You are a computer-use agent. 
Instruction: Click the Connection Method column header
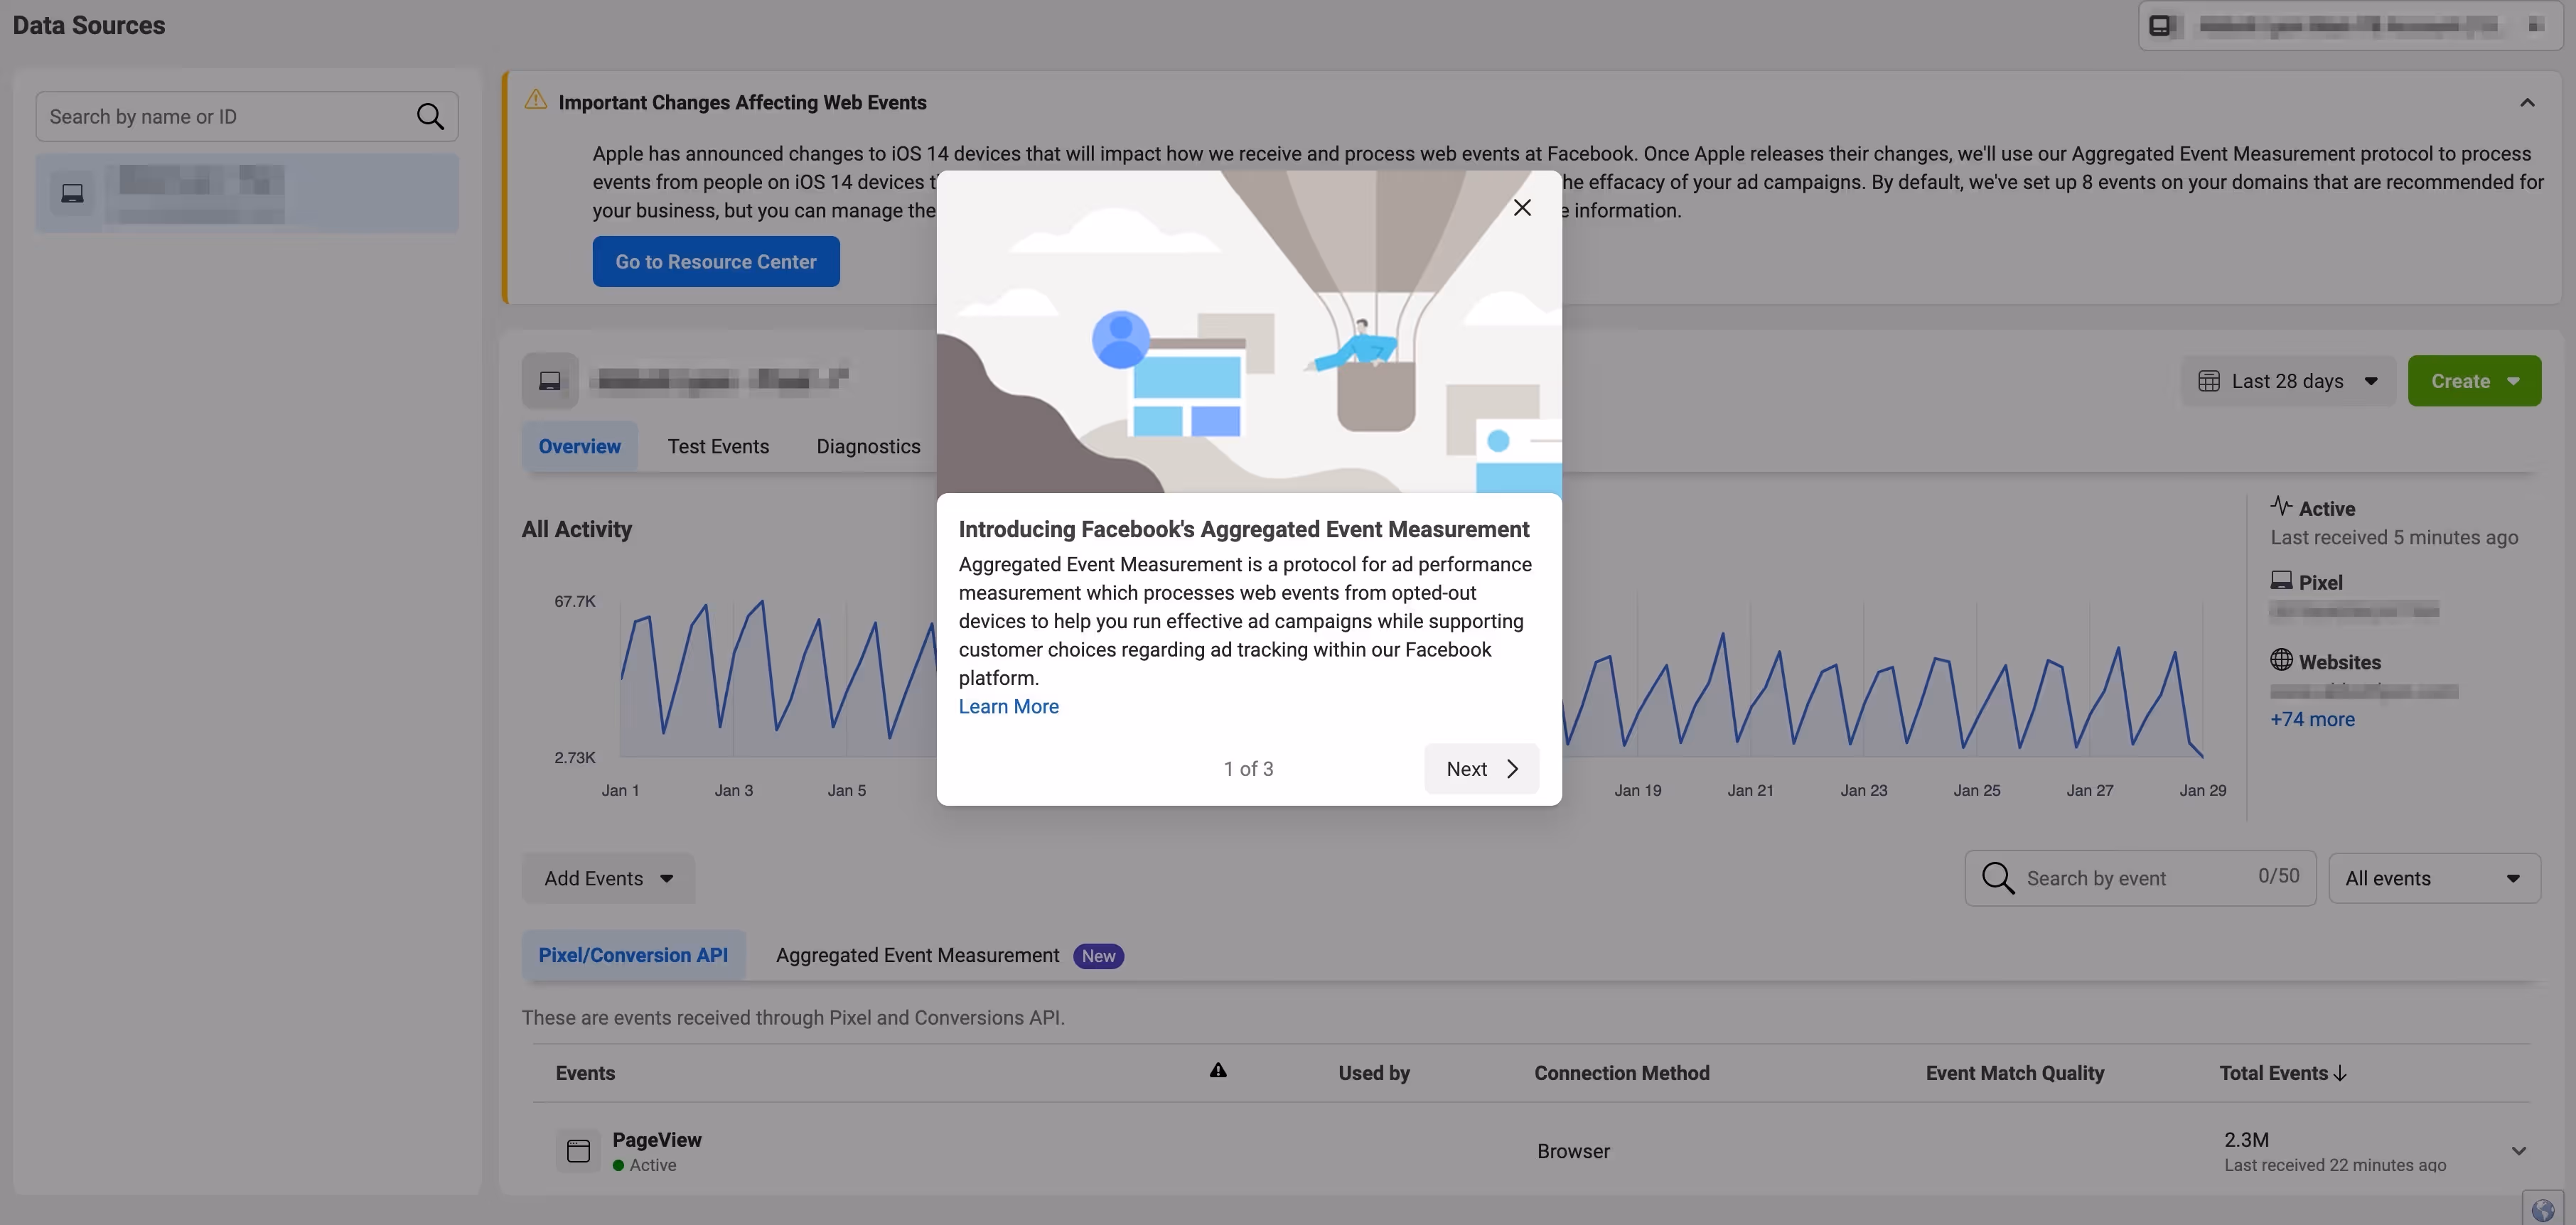click(x=1622, y=1073)
